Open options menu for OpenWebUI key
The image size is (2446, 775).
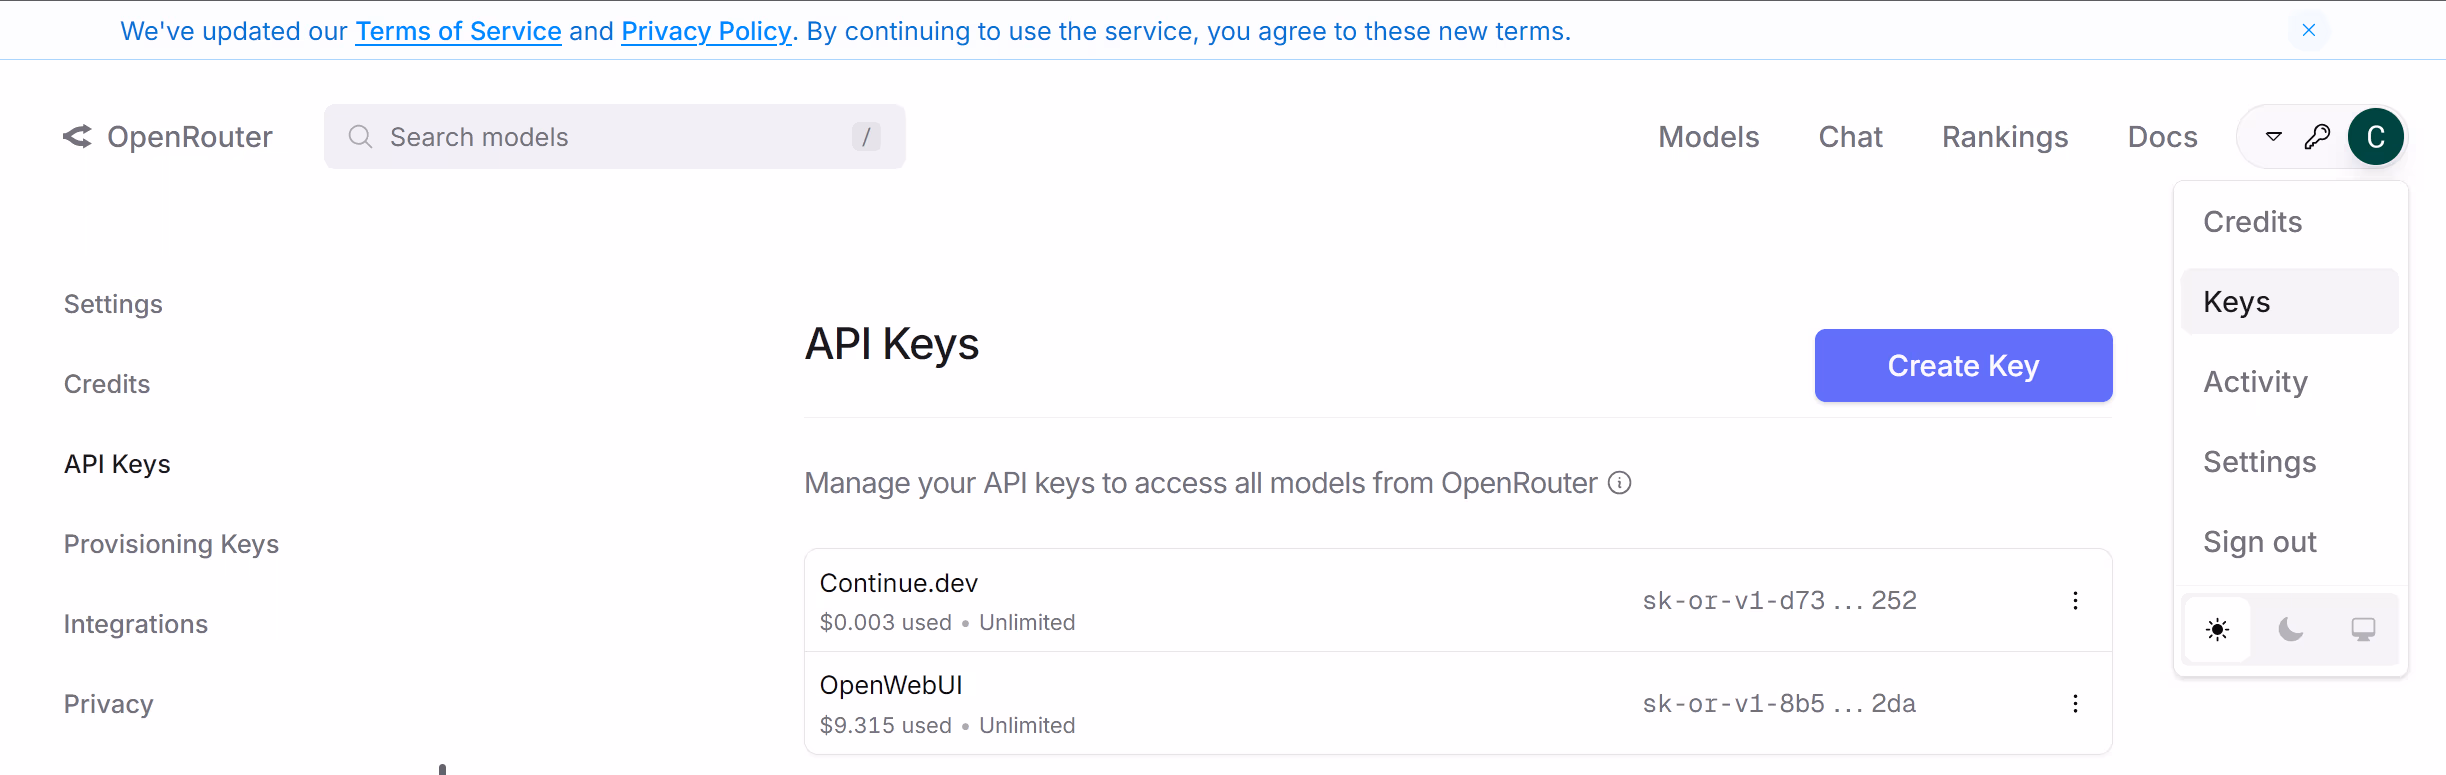[2075, 703]
